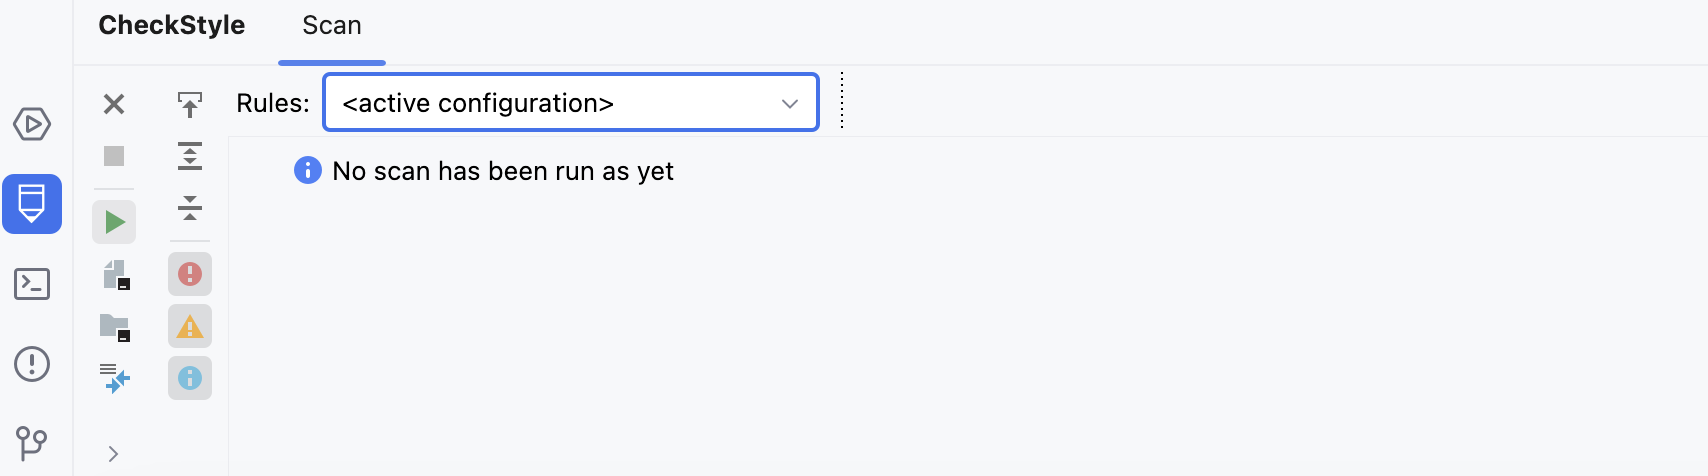Check changed files icon
This screenshot has width=1708, height=476.
[x=115, y=378]
